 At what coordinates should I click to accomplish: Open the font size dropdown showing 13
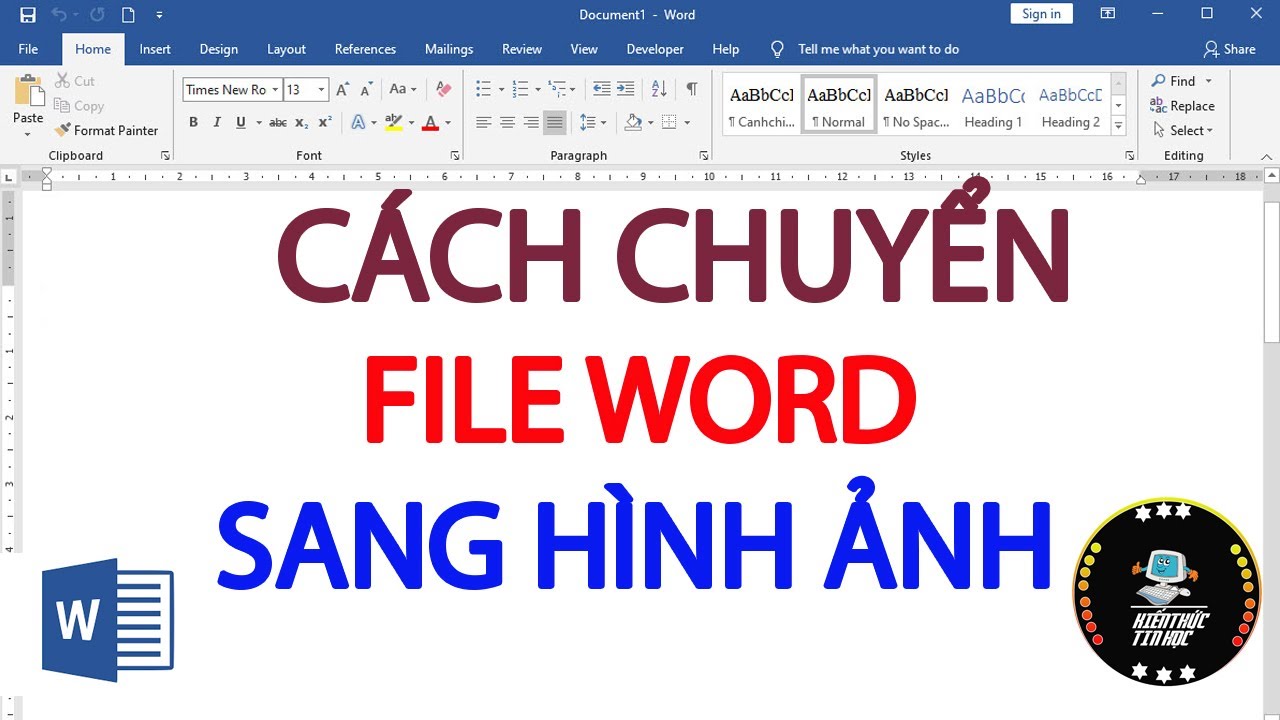[x=321, y=90]
